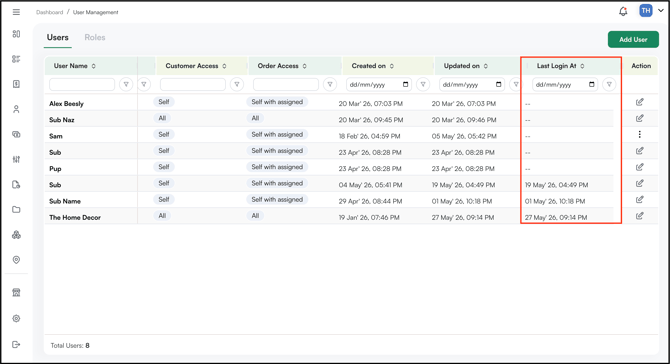The image size is (670, 364).
Task: Select The Home Decor user name
Action: pos(75,217)
